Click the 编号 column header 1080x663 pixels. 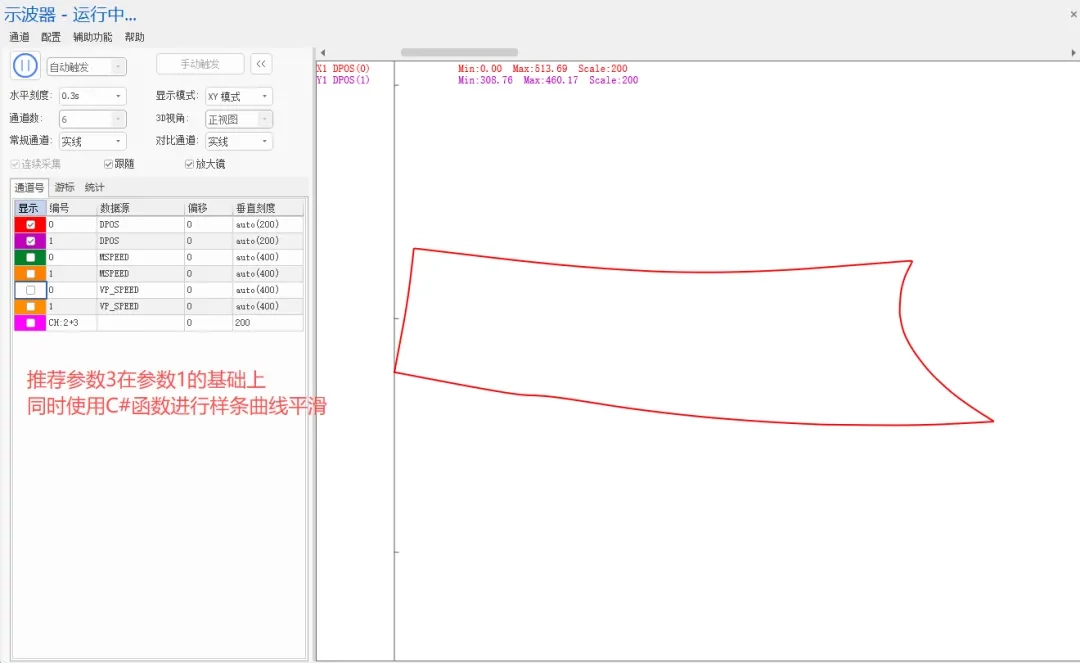pyautogui.click(x=72, y=208)
